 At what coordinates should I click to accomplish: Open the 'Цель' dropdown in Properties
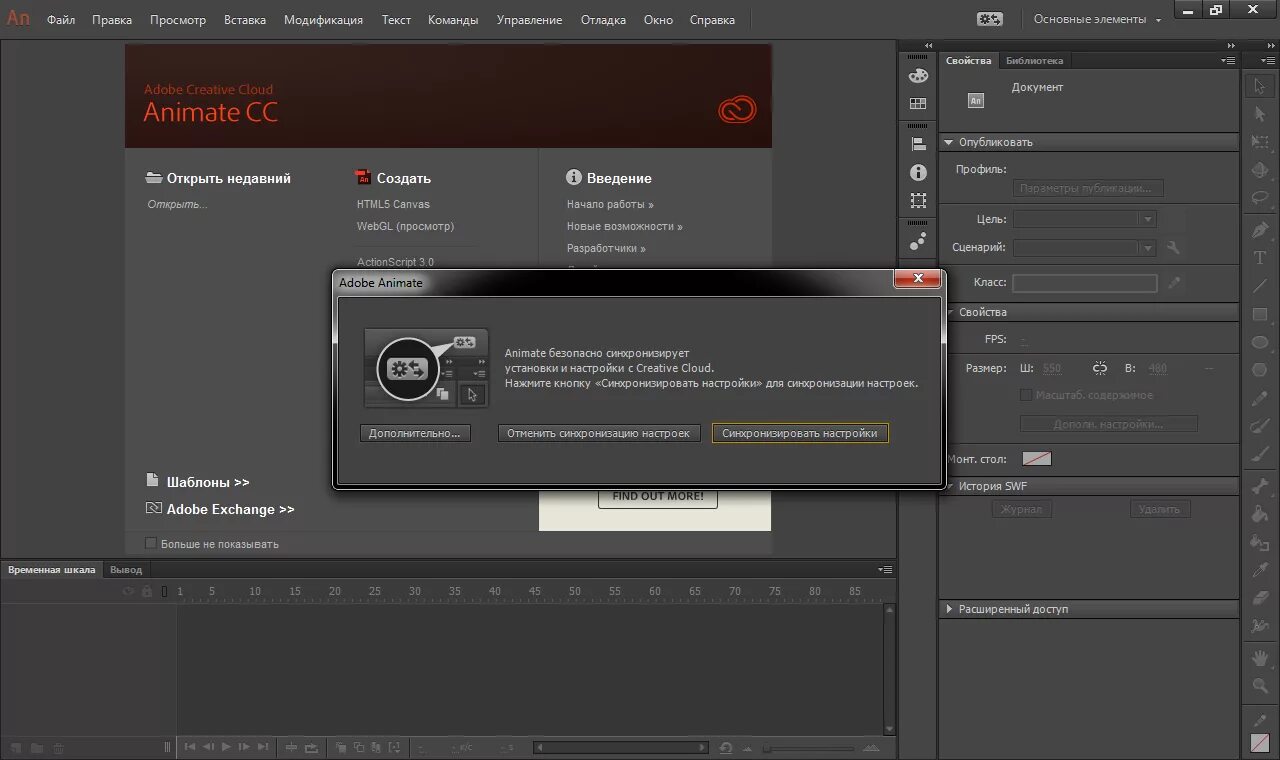[1148, 218]
